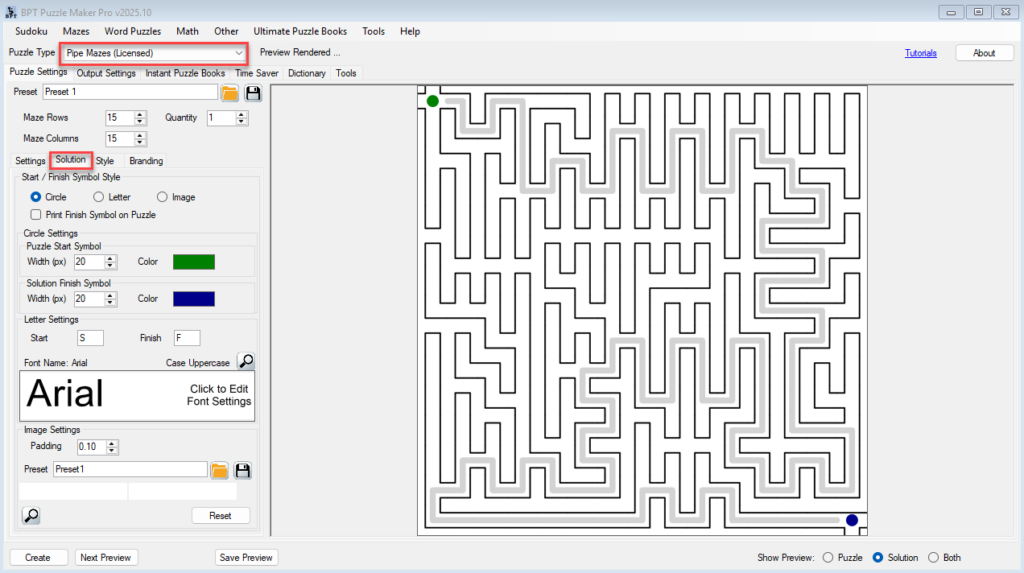This screenshot has width=1024, height=573.
Task: Pick the blue Solution Finish Symbol color
Action: [194, 299]
